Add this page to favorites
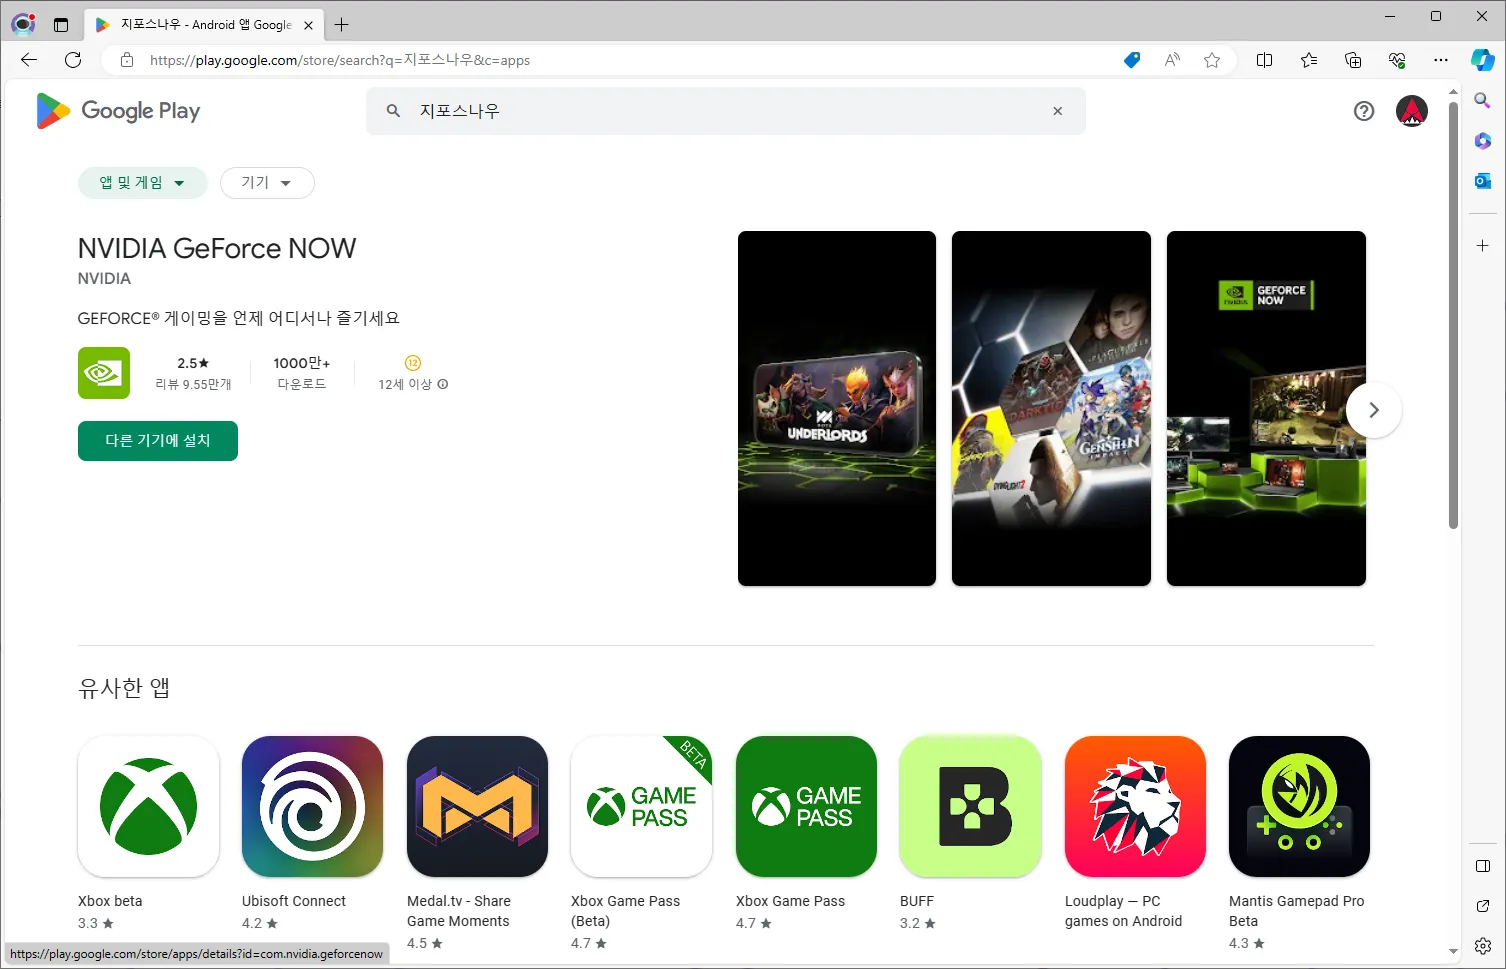This screenshot has width=1506, height=969. pyautogui.click(x=1212, y=60)
